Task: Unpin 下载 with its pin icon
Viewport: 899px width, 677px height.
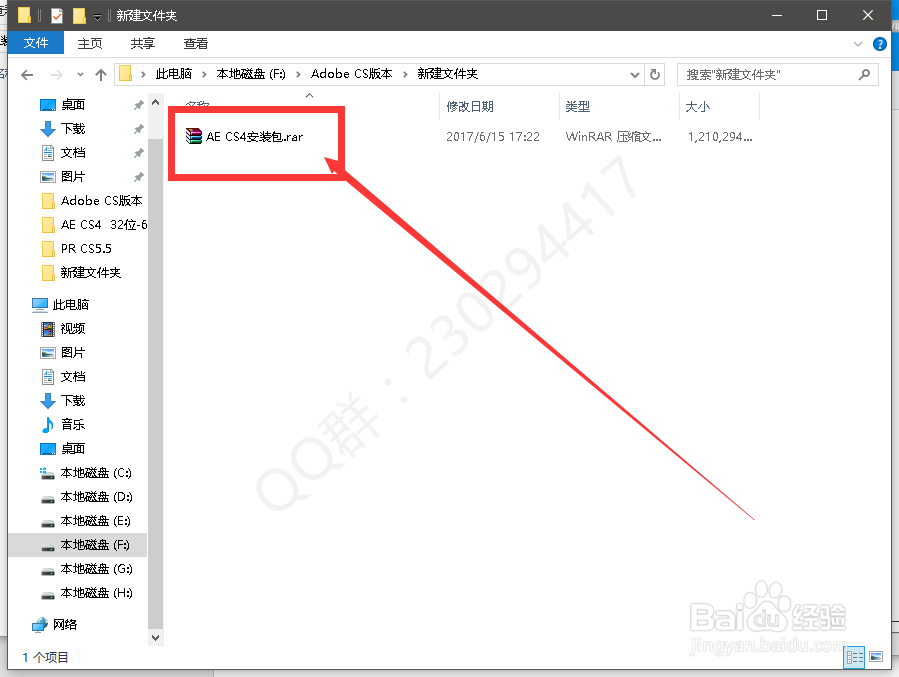Action: tap(138, 129)
